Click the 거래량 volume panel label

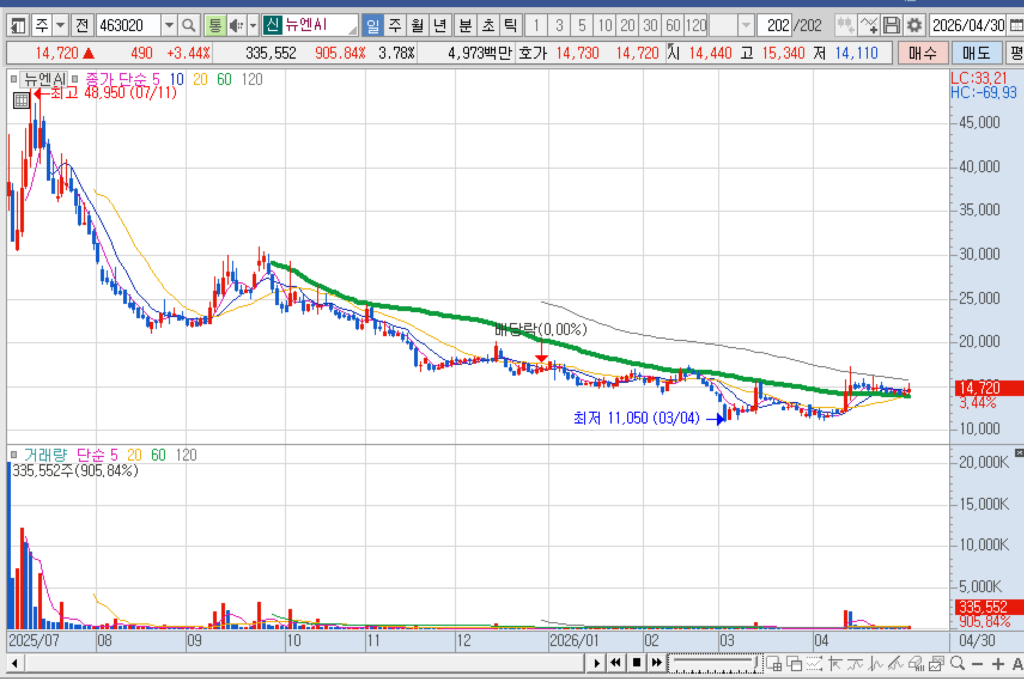click(45, 454)
